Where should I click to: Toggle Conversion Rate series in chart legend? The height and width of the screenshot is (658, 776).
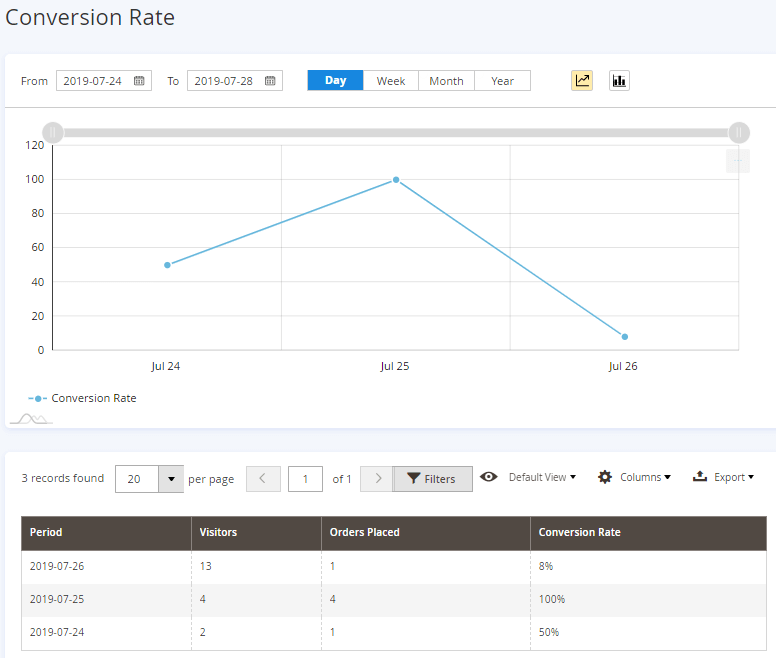pyautogui.click(x=83, y=398)
